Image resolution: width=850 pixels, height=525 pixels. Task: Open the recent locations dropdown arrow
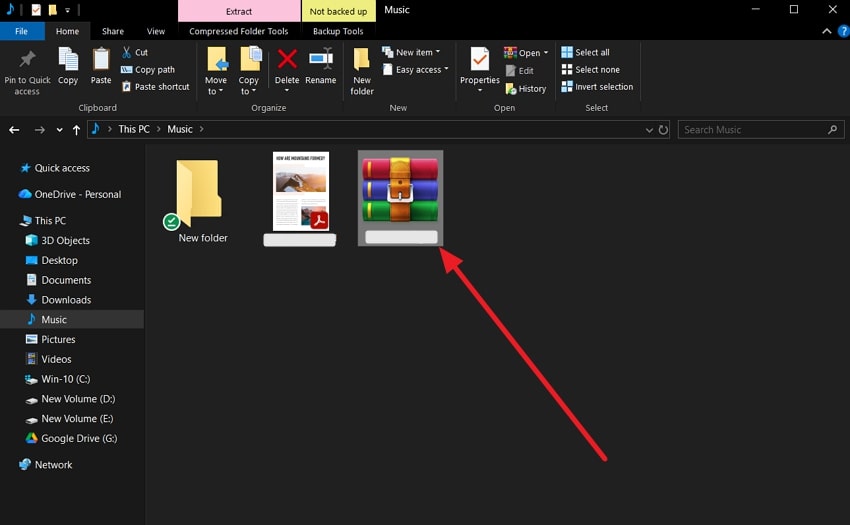(x=59, y=130)
